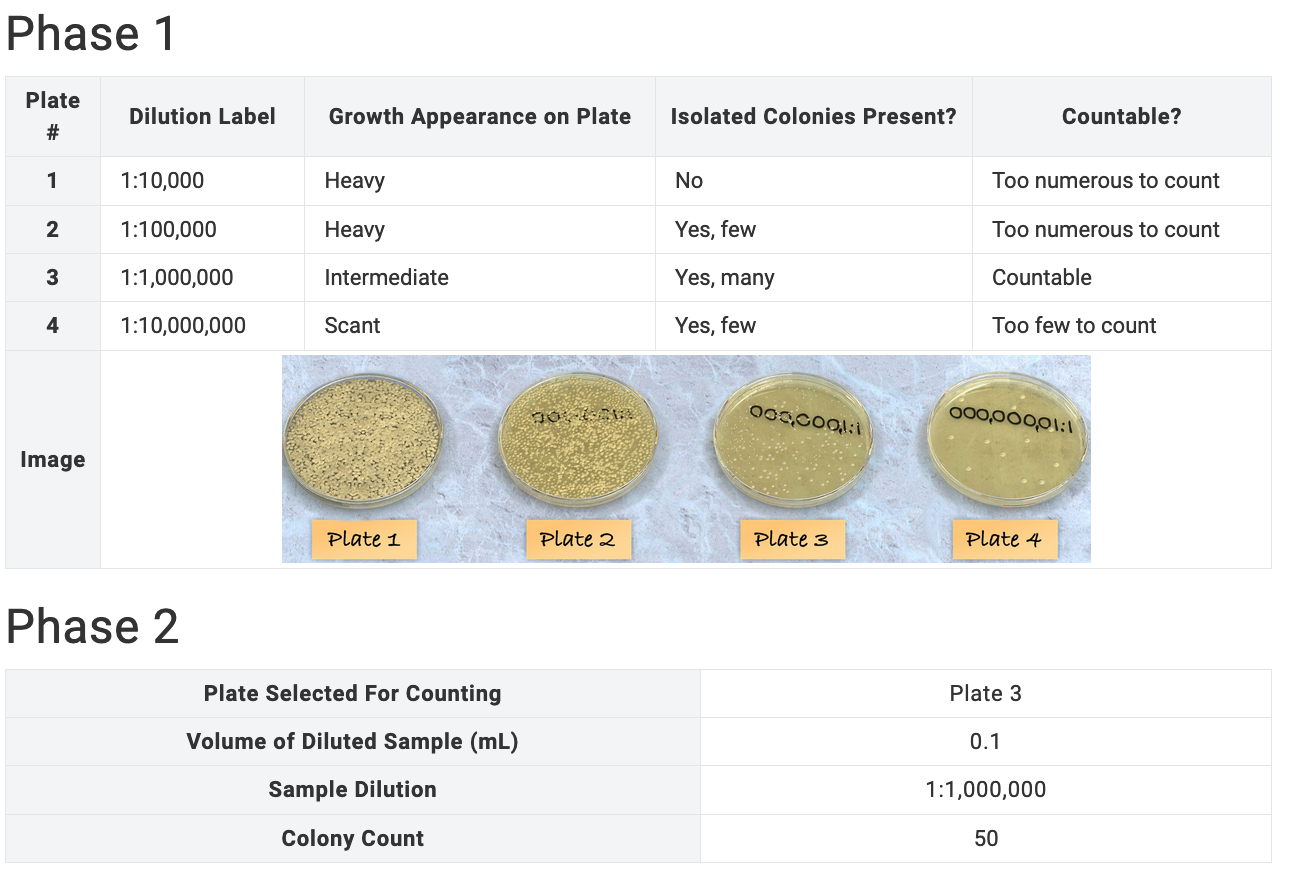
Task: Click the Plate 4 petri dish image
Action: tap(1003, 445)
